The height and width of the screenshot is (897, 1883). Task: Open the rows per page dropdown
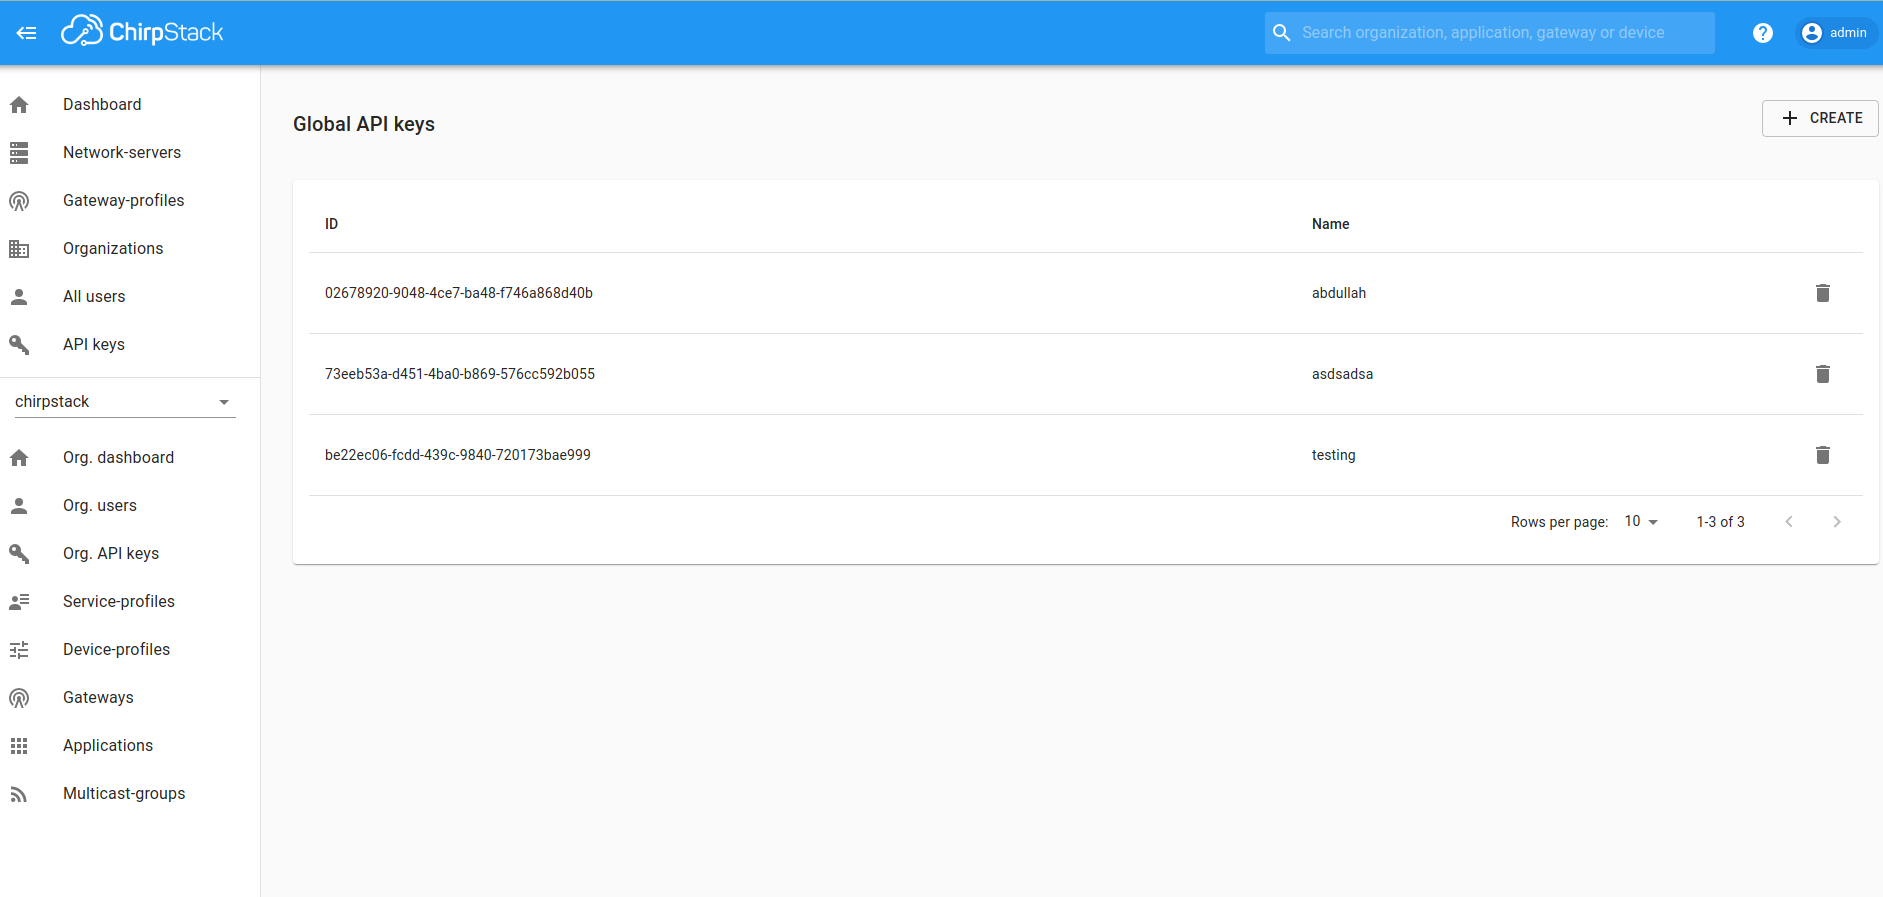tap(1641, 522)
